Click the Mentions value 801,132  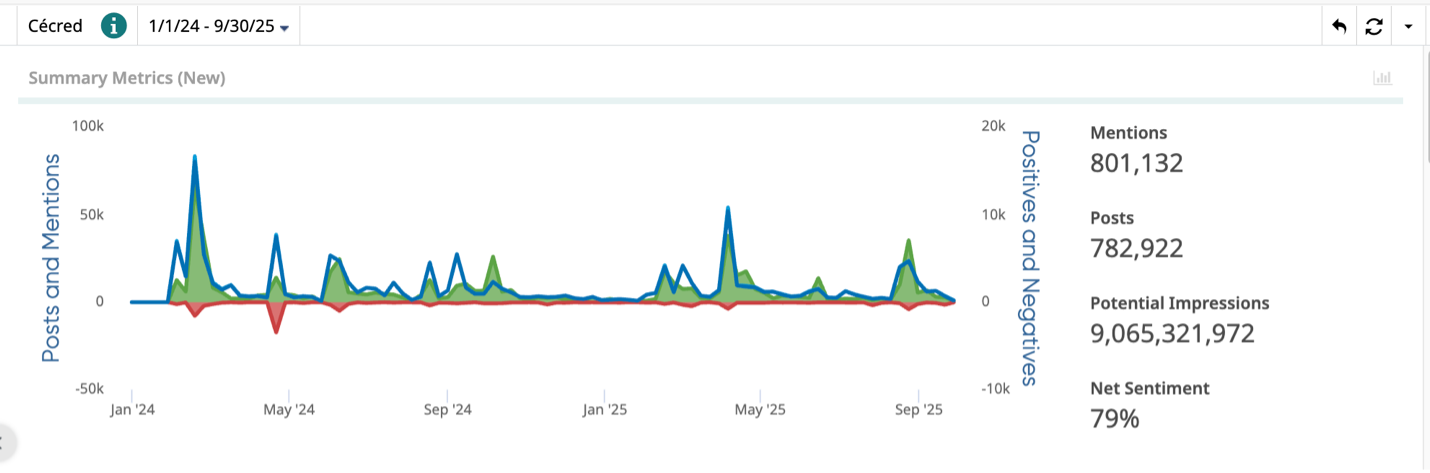point(1136,162)
